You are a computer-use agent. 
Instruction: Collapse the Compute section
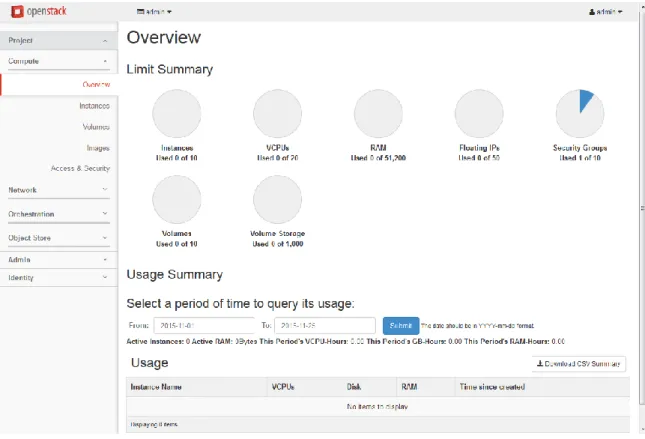click(59, 61)
